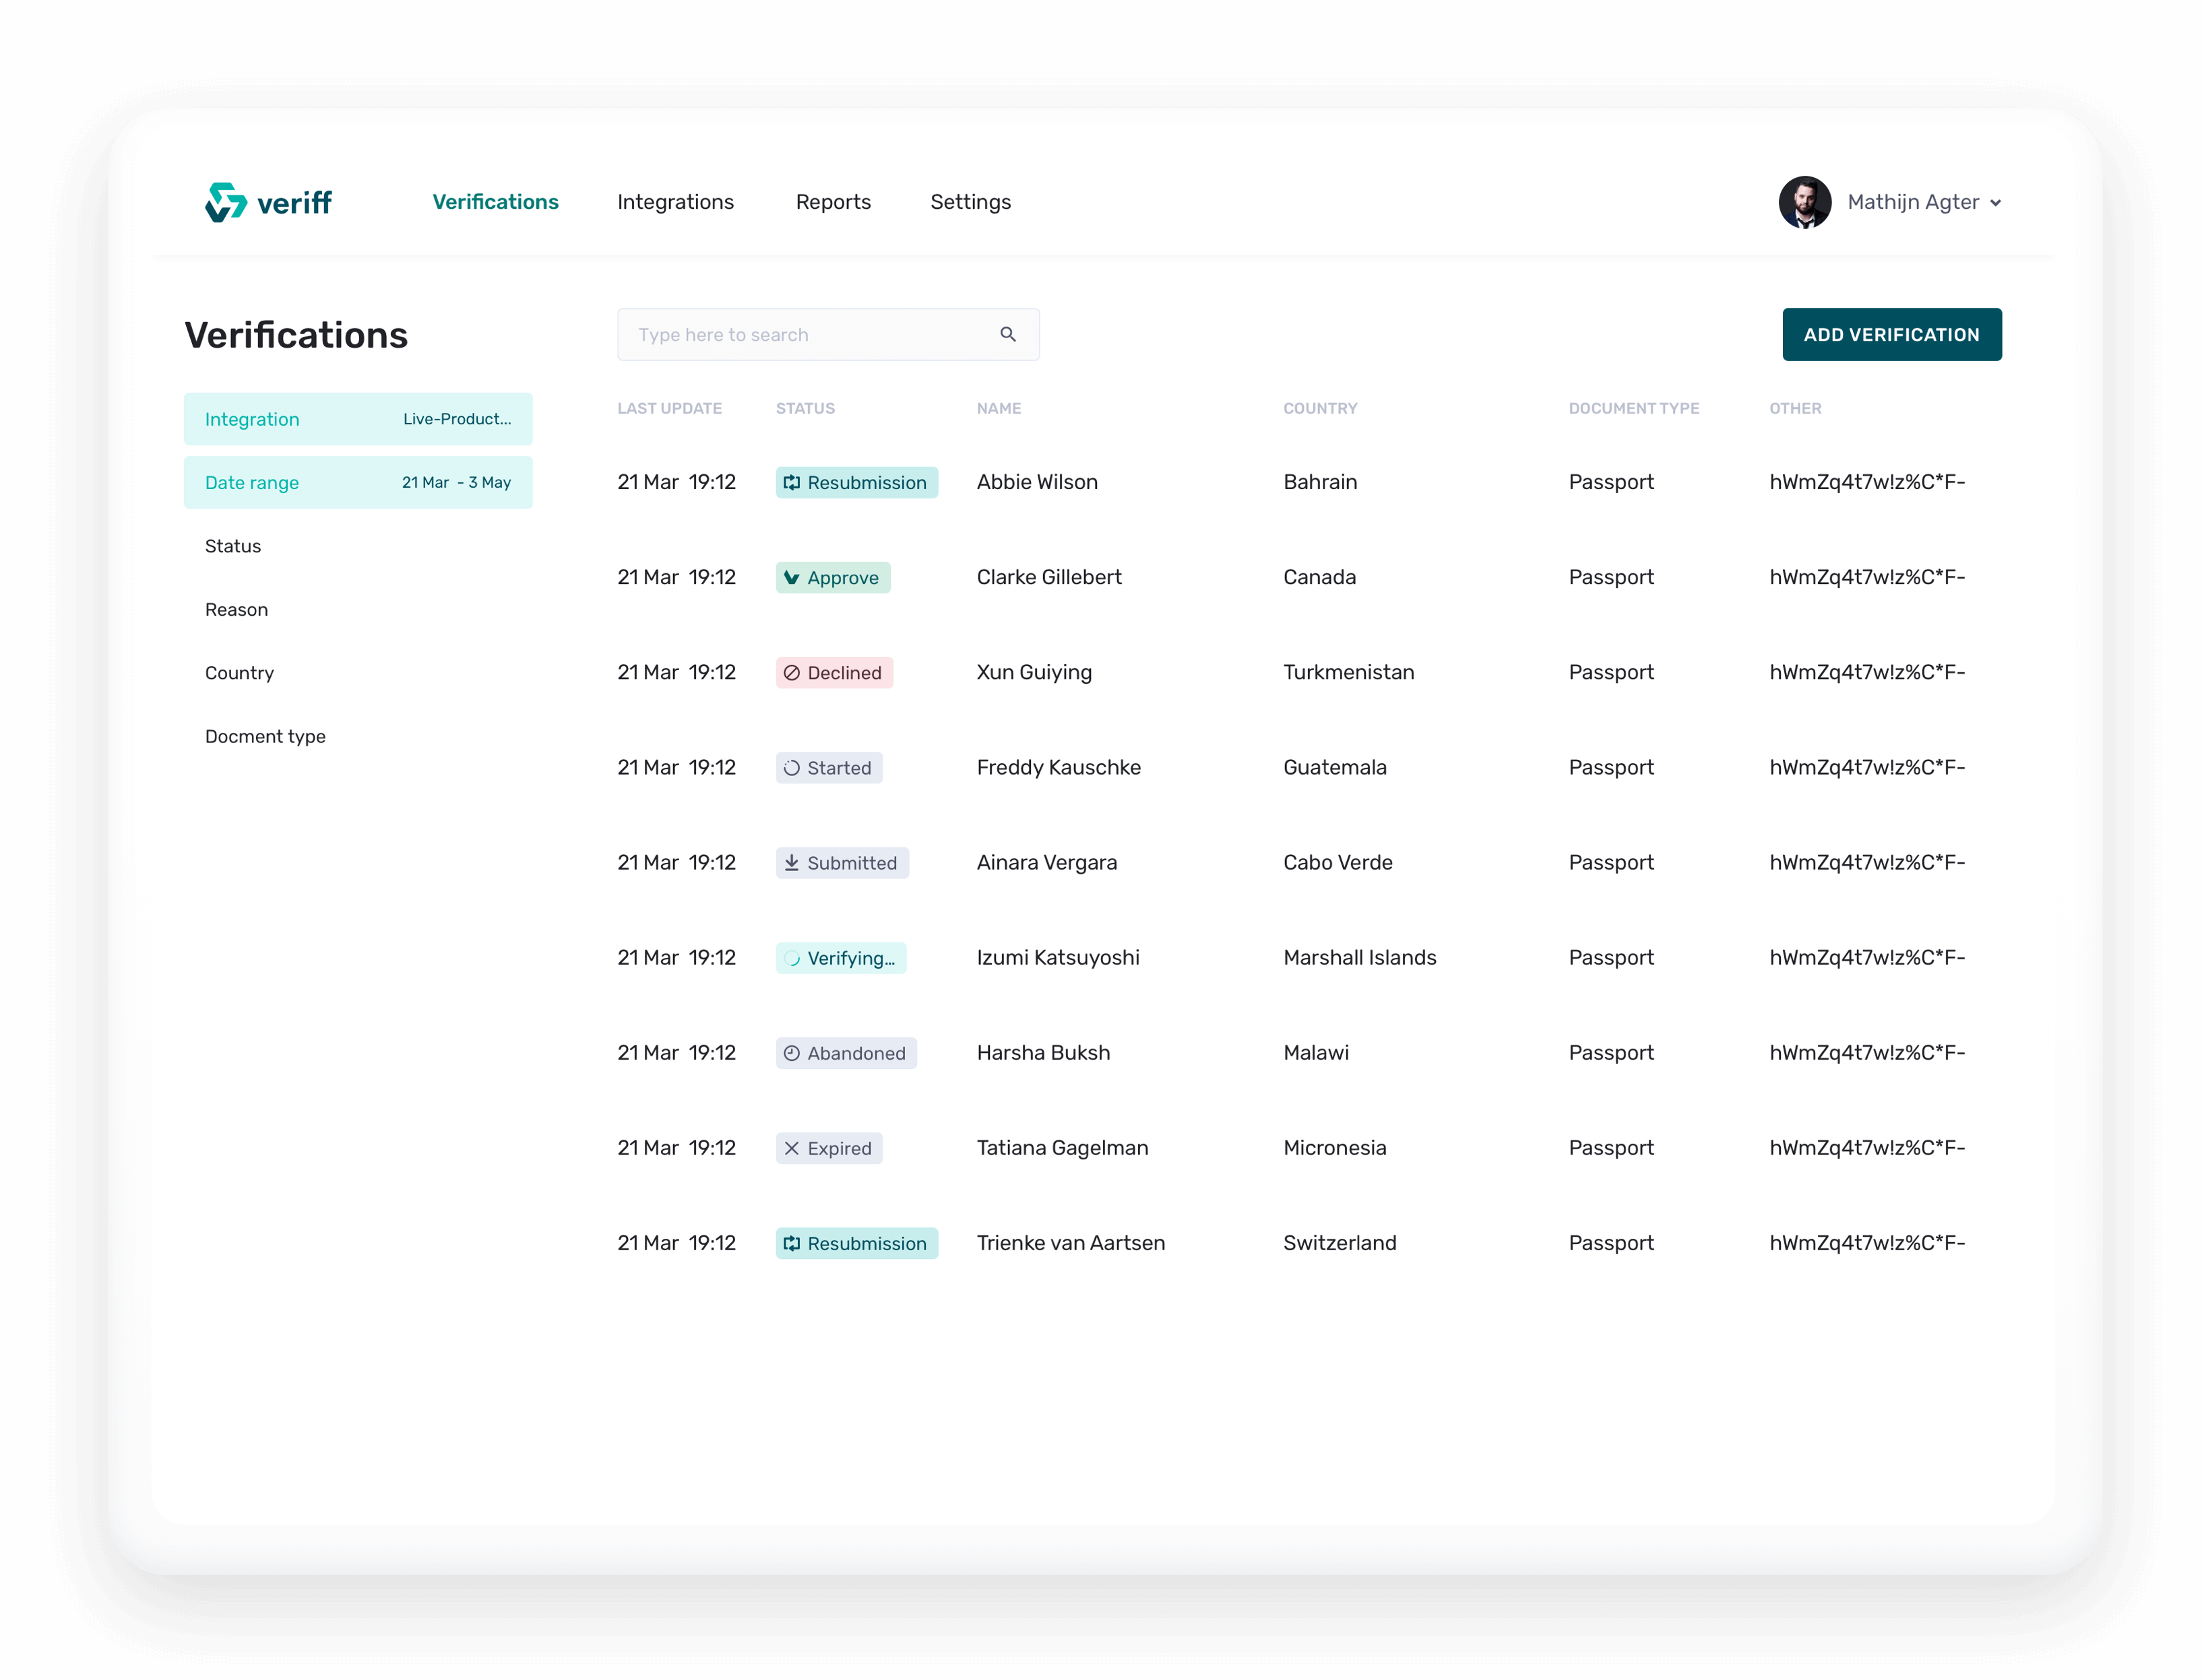Viewport: 2202px width, 1680px height.
Task: Expand the Country filter
Action: tap(239, 672)
